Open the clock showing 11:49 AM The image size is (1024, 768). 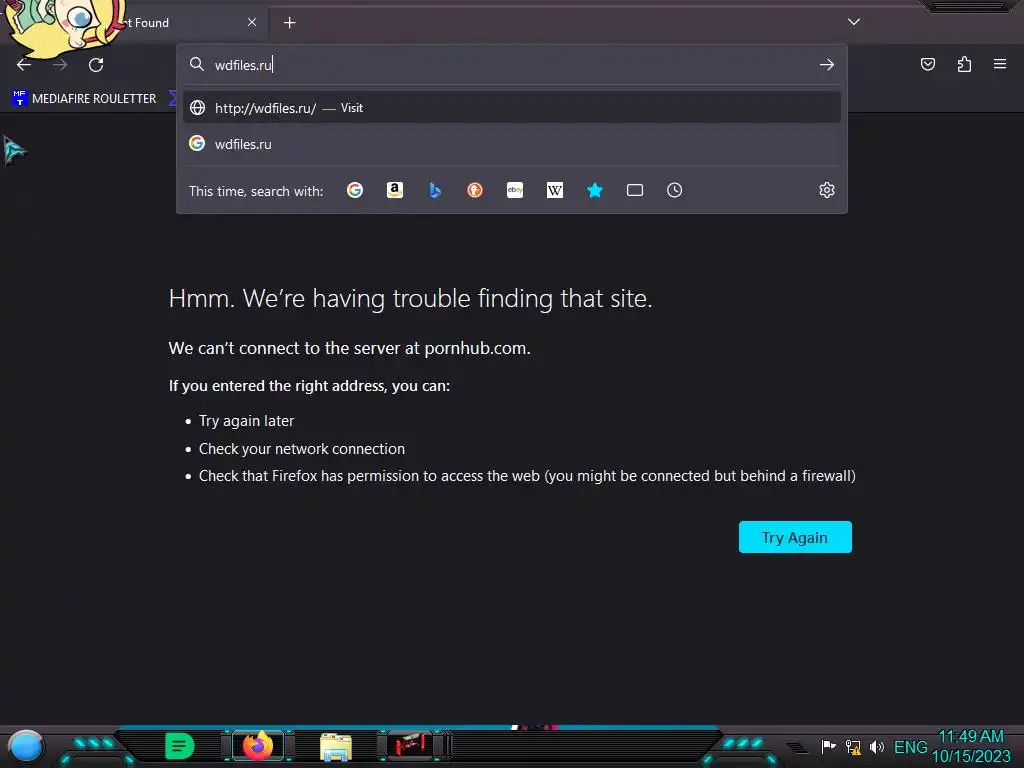[971, 746]
